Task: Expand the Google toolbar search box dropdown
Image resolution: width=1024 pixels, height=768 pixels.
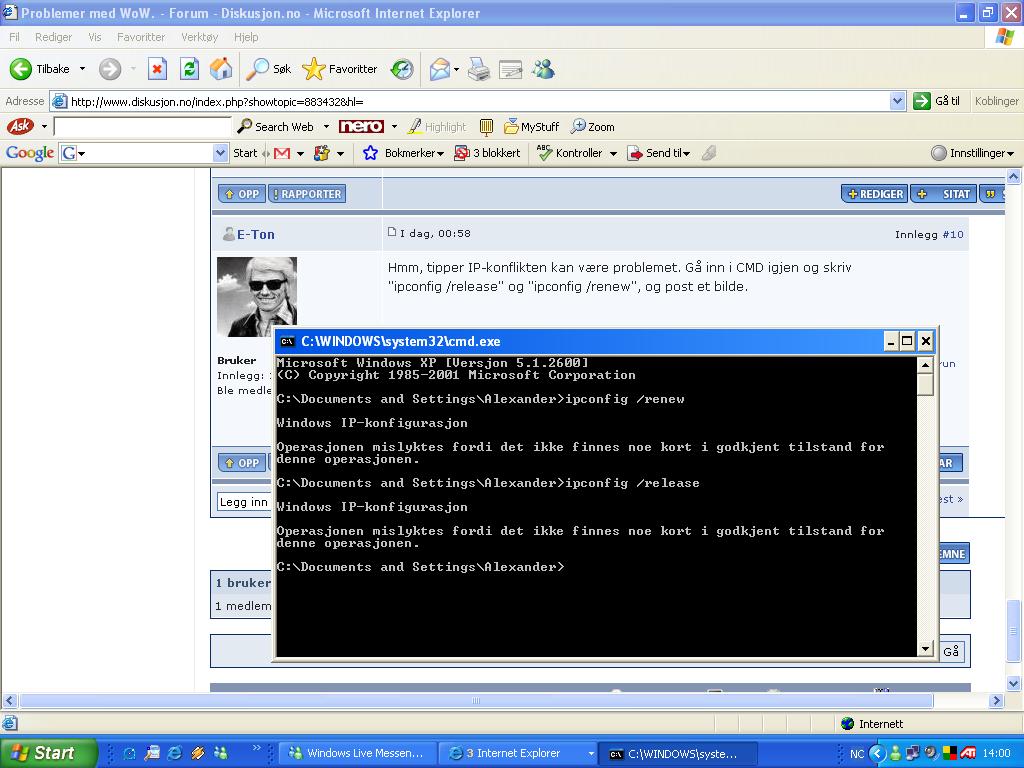Action: 221,153
